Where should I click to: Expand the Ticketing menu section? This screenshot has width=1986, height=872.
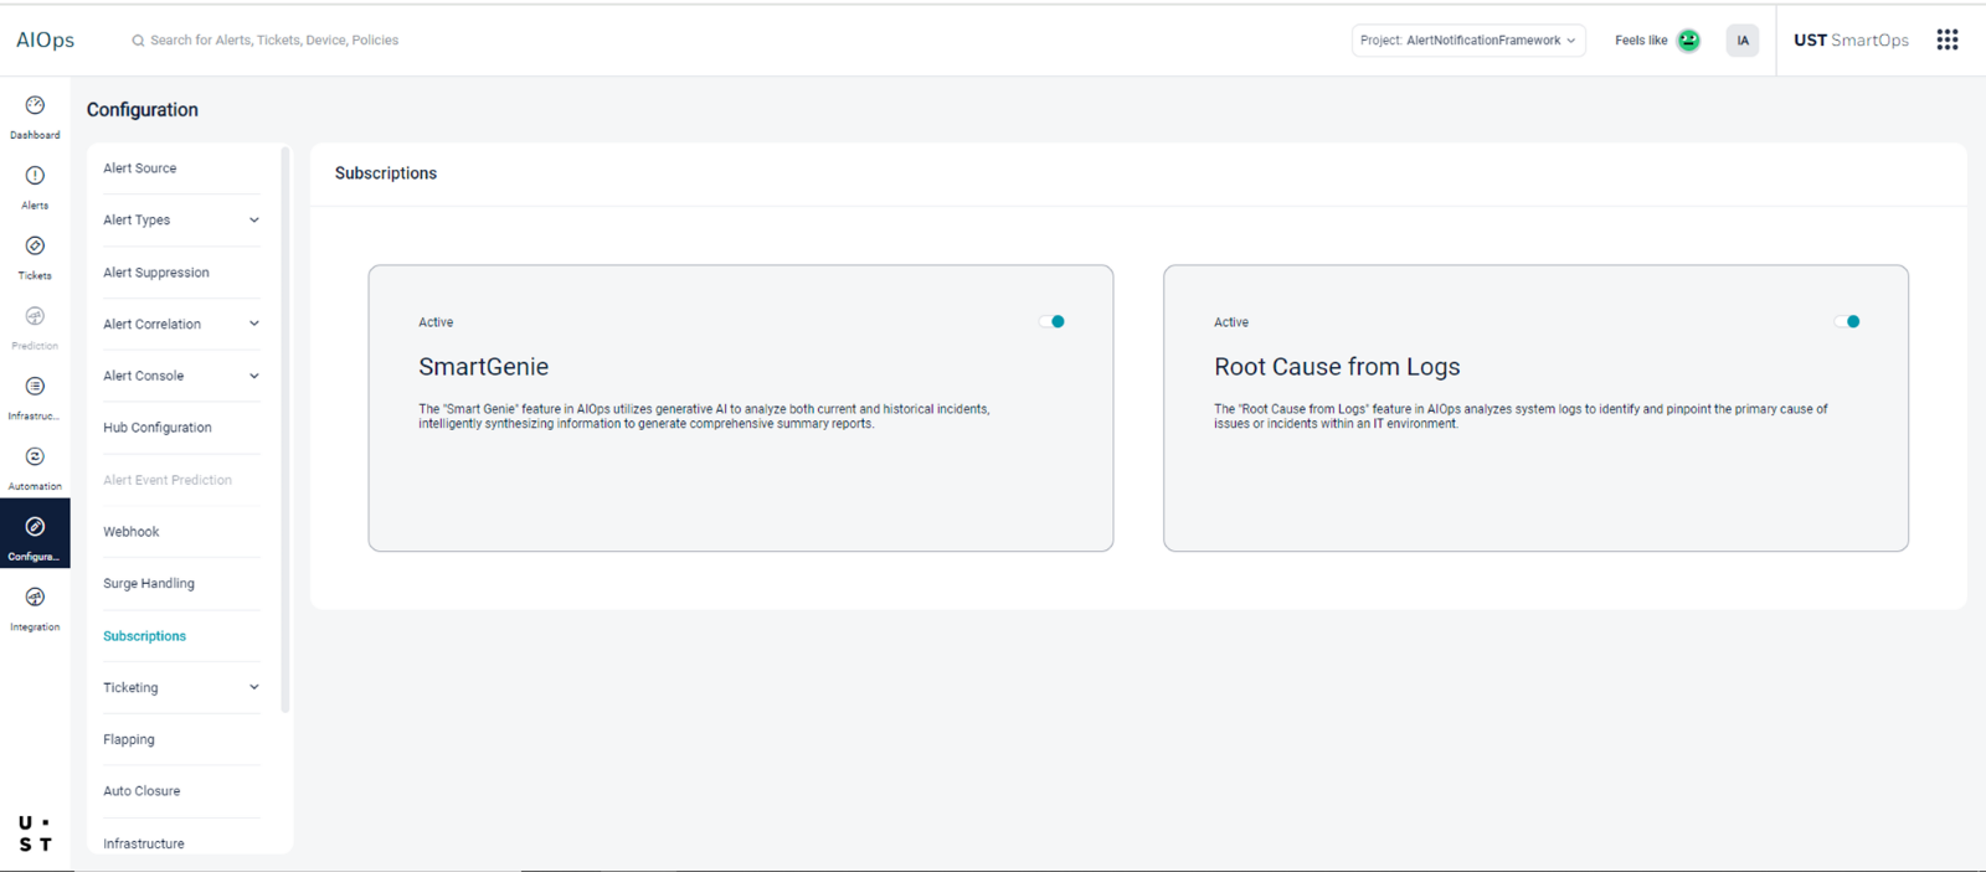[x=254, y=688]
